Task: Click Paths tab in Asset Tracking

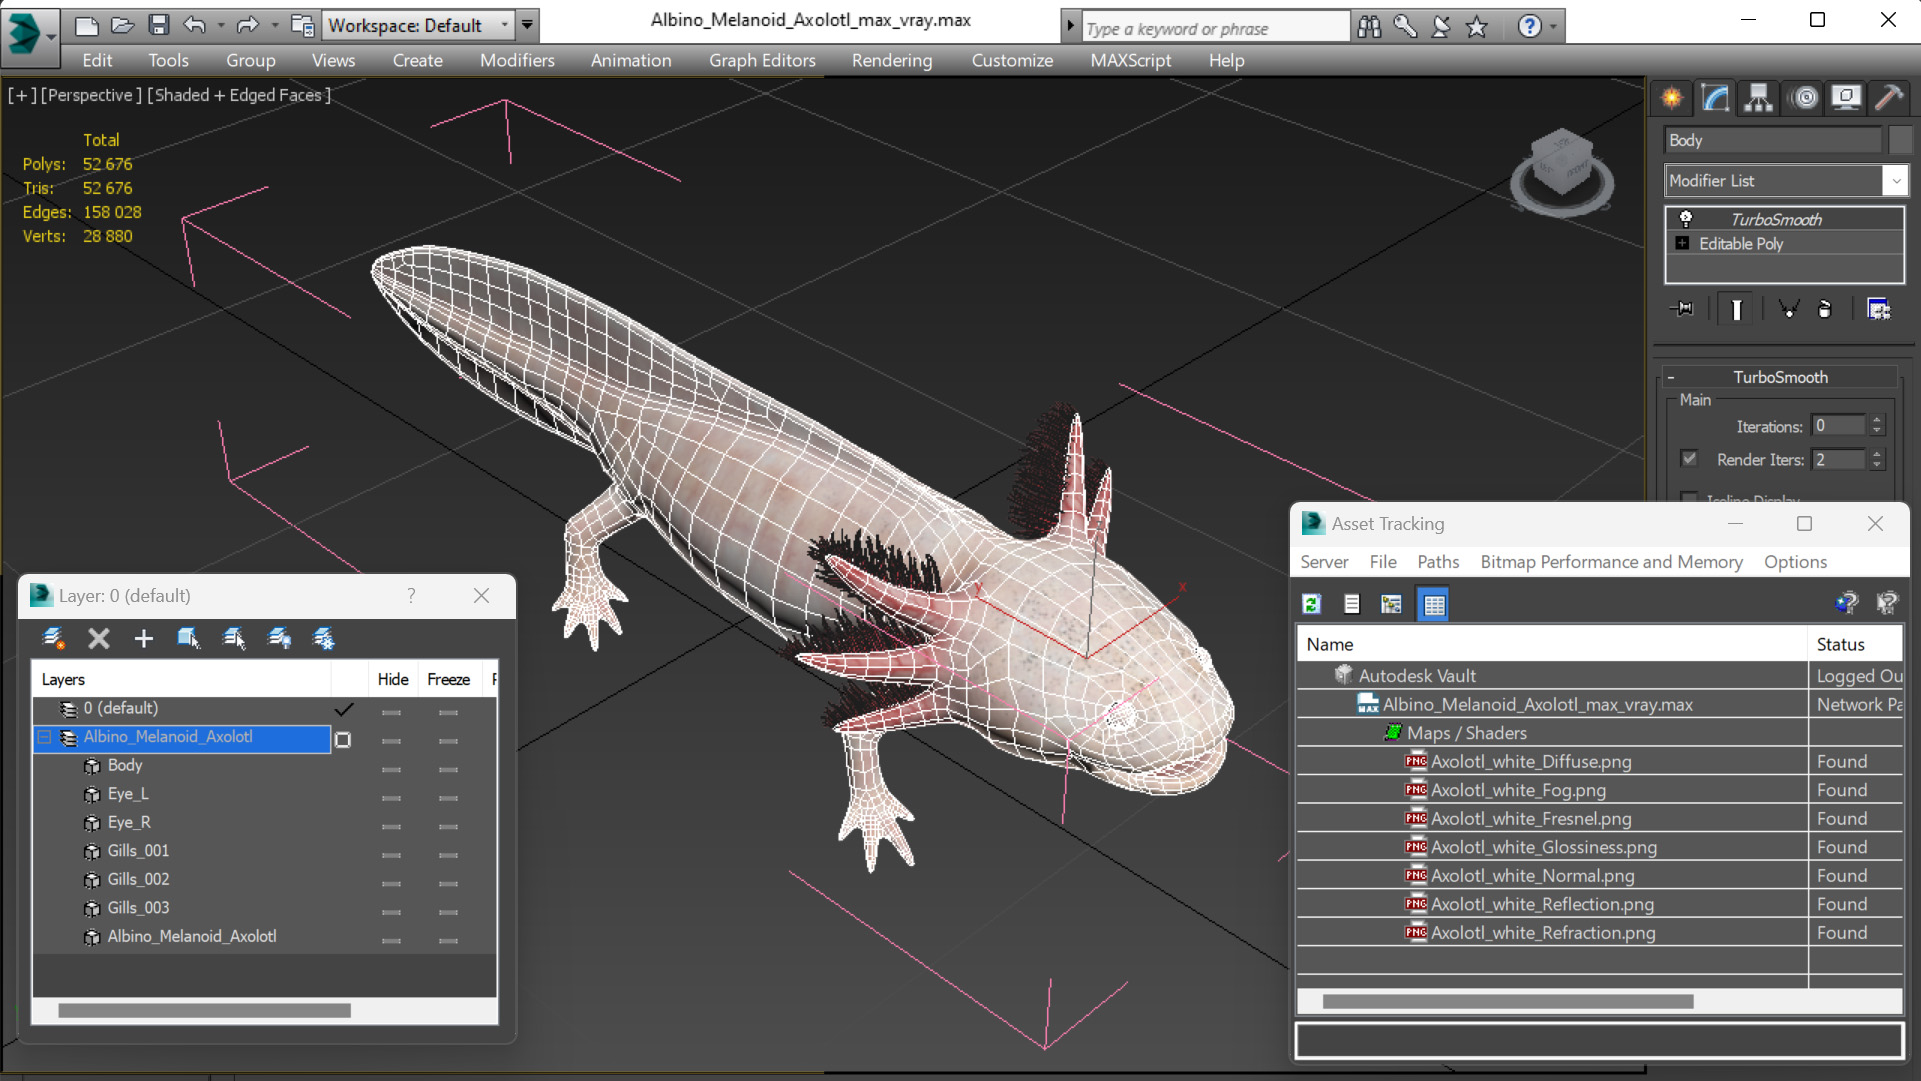Action: (1437, 561)
